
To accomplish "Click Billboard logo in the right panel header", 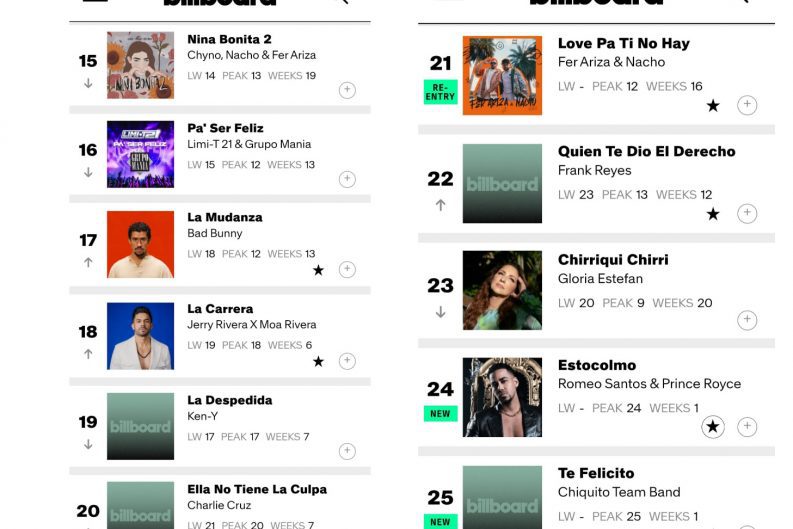I will pos(596,3).
